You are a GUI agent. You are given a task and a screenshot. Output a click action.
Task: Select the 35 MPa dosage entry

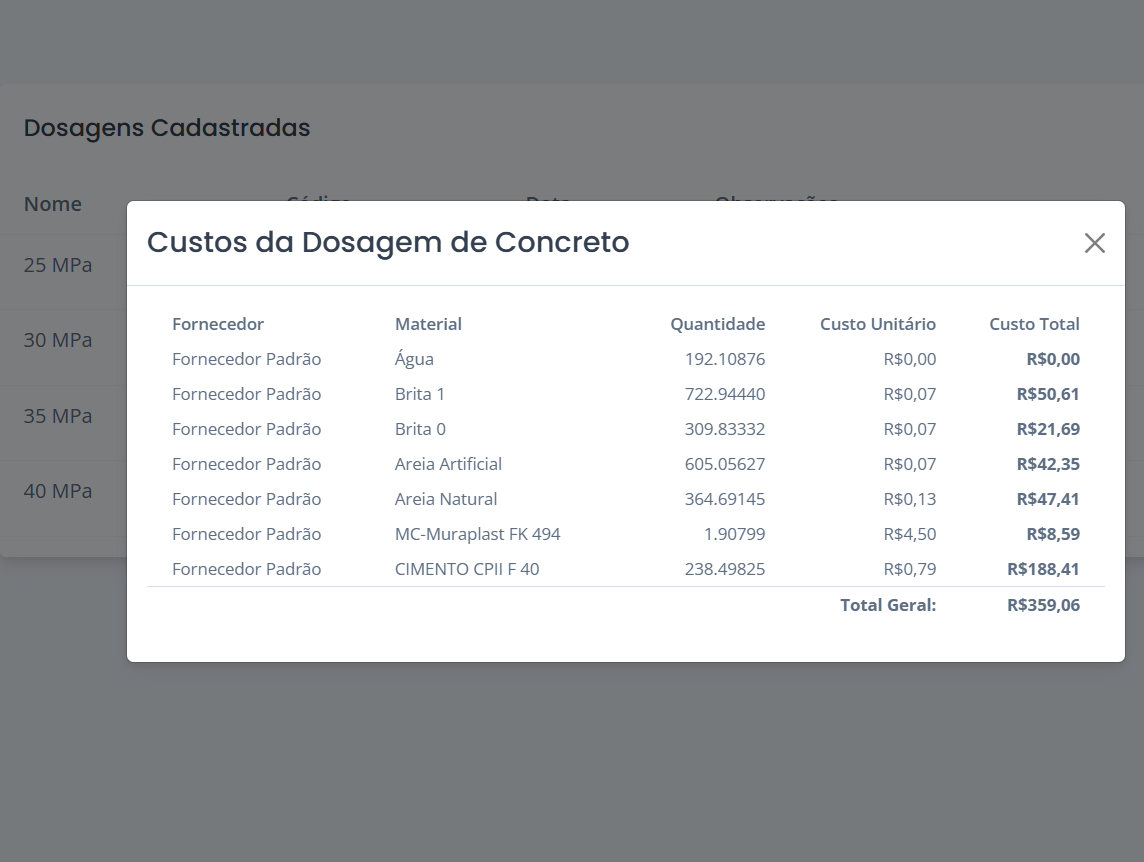tap(58, 416)
